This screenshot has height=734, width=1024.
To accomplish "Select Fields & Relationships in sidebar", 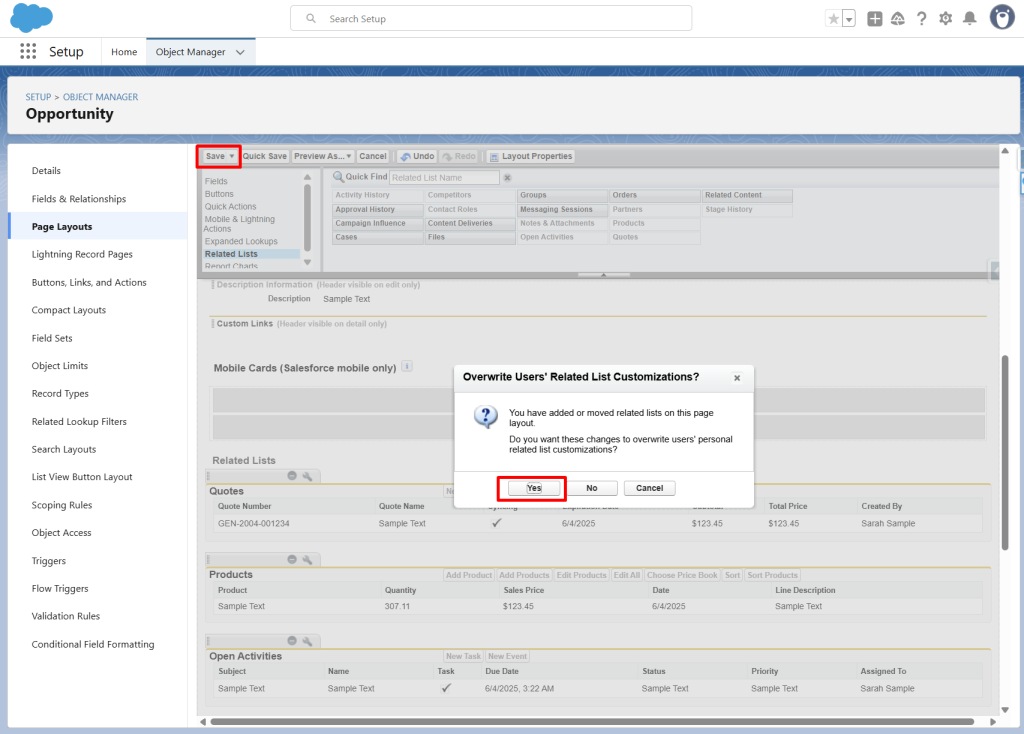I will (79, 199).
